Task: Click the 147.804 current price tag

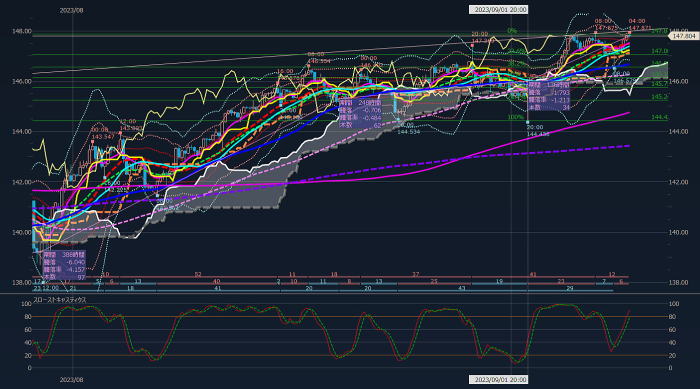Action: pyautogui.click(x=683, y=36)
